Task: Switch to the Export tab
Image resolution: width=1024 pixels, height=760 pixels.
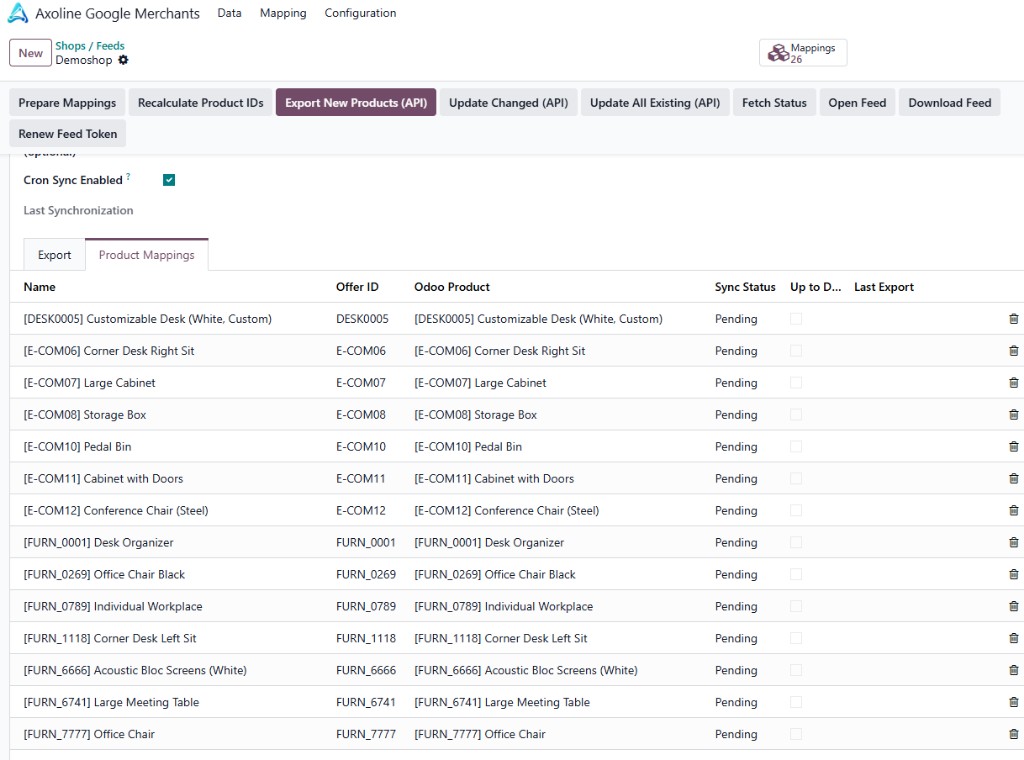Action: (x=54, y=255)
